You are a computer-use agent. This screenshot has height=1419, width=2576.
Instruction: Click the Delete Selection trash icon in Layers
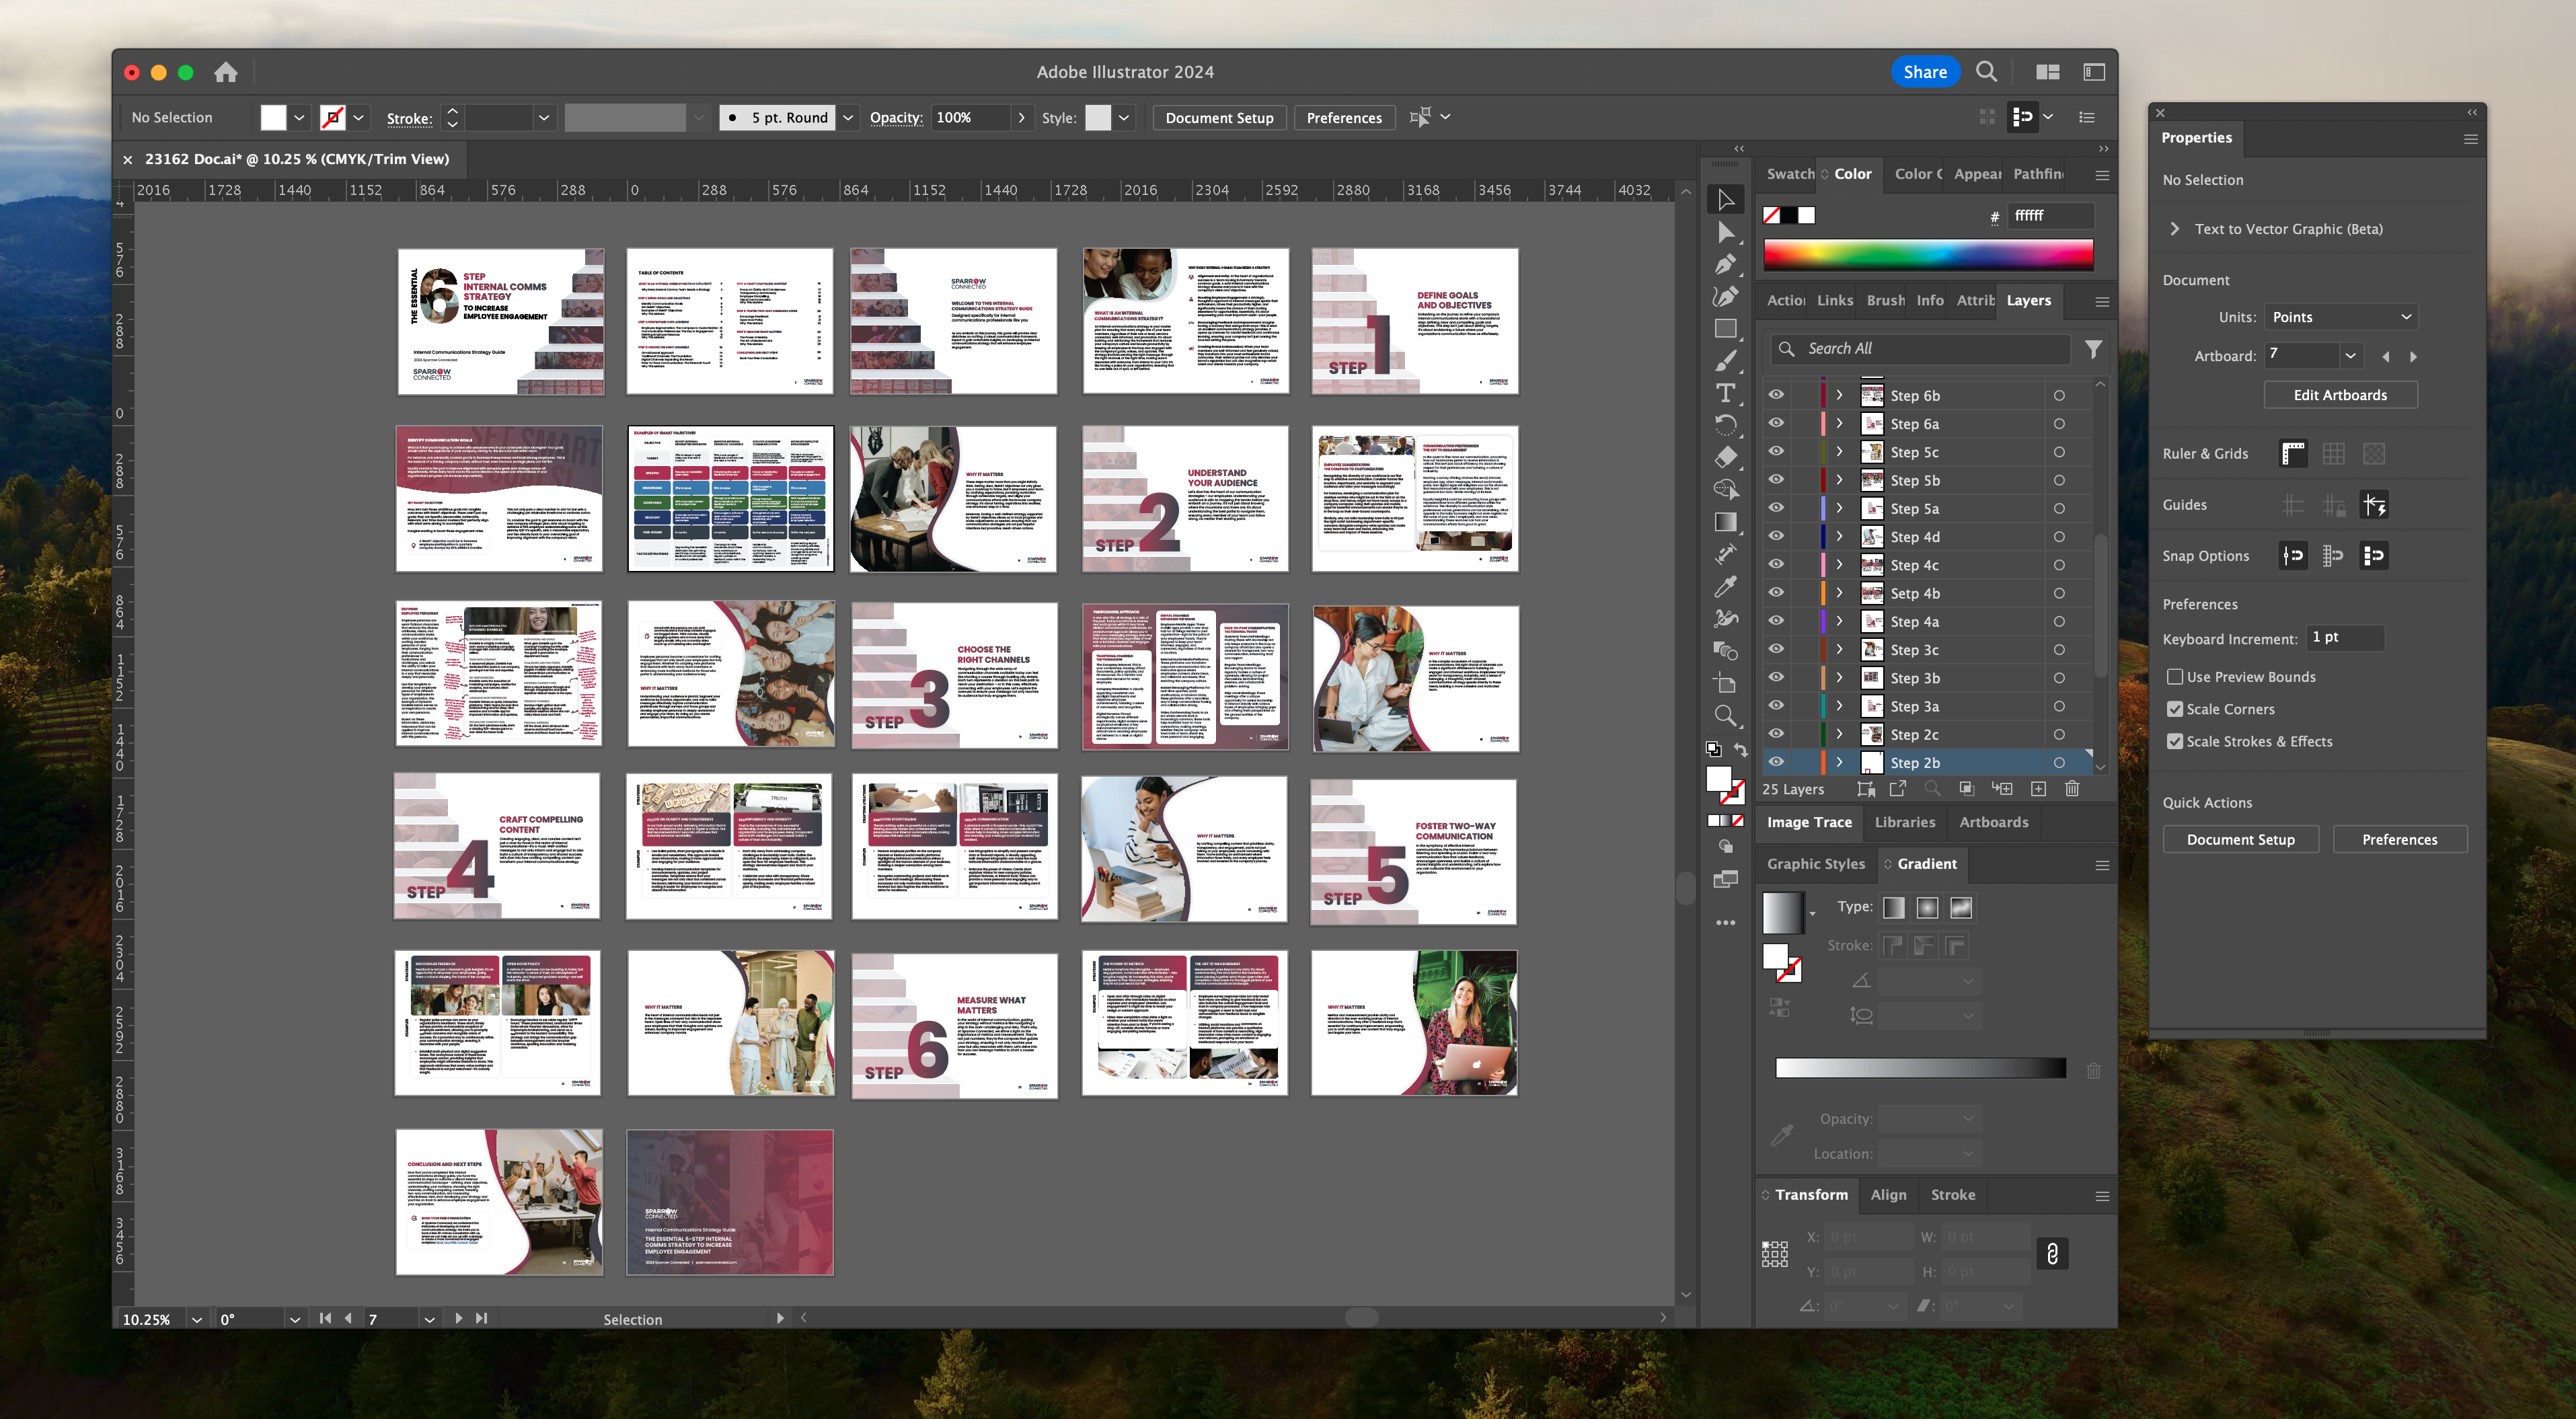tap(2072, 789)
